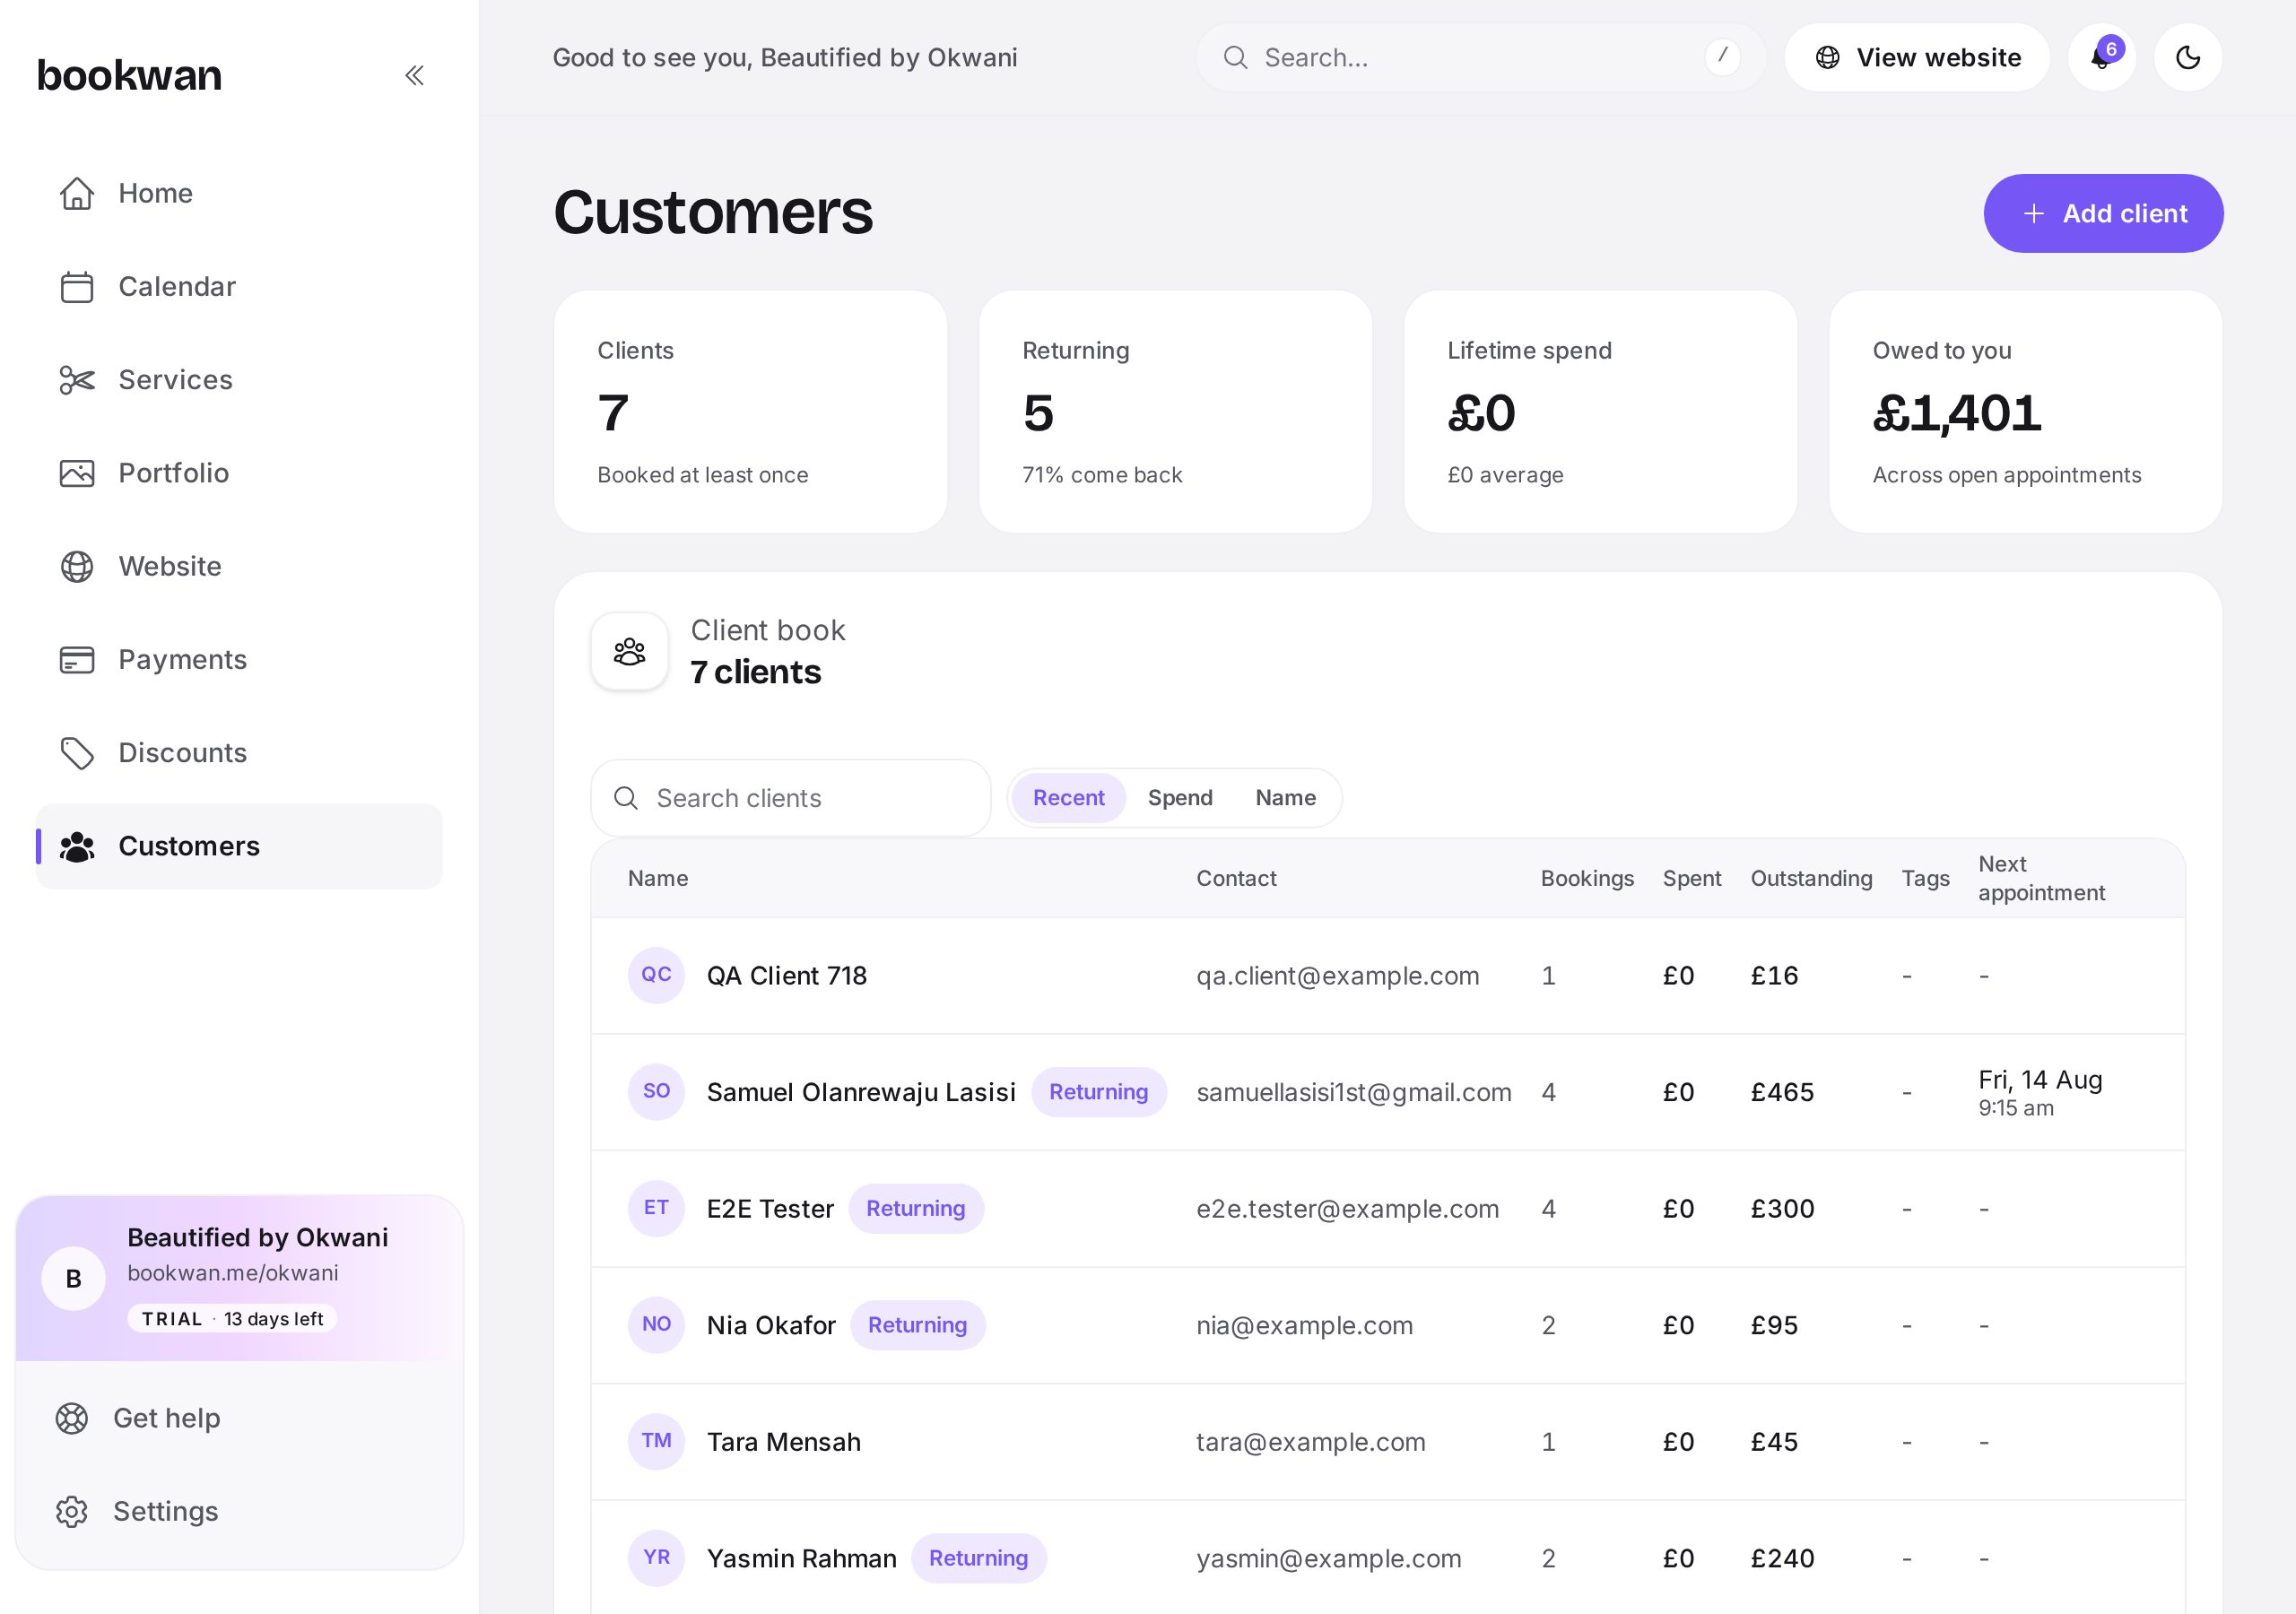Click the View website button
The image size is (2296, 1614).
point(1917,58)
